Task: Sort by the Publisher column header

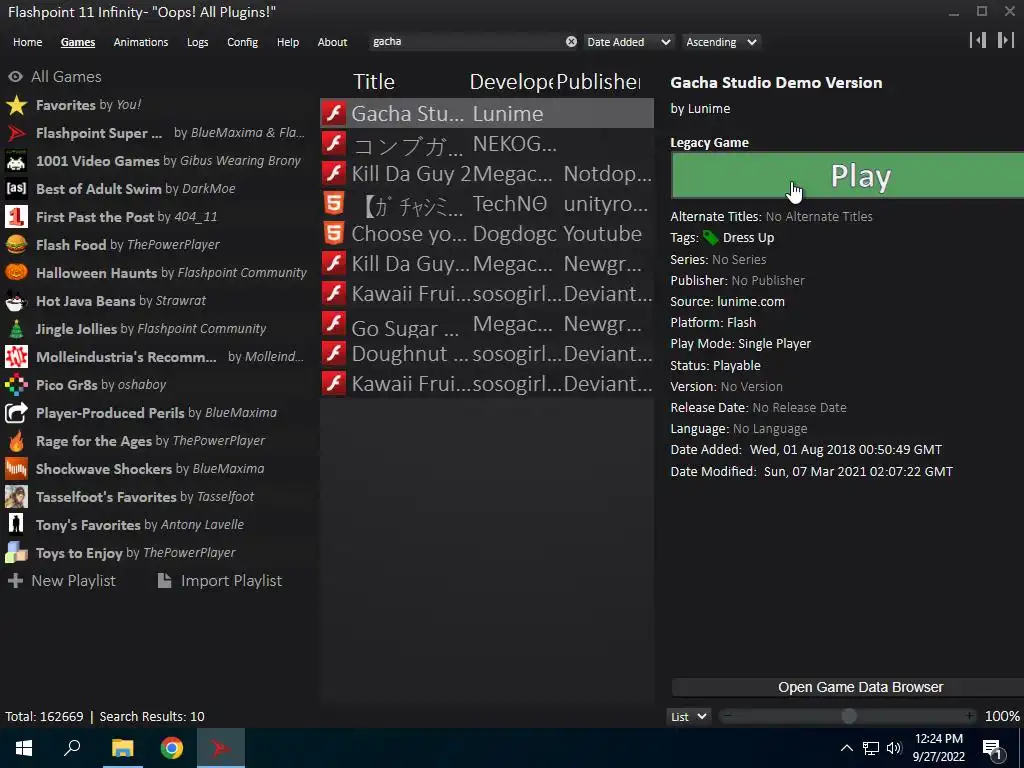Action: click(598, 82)
